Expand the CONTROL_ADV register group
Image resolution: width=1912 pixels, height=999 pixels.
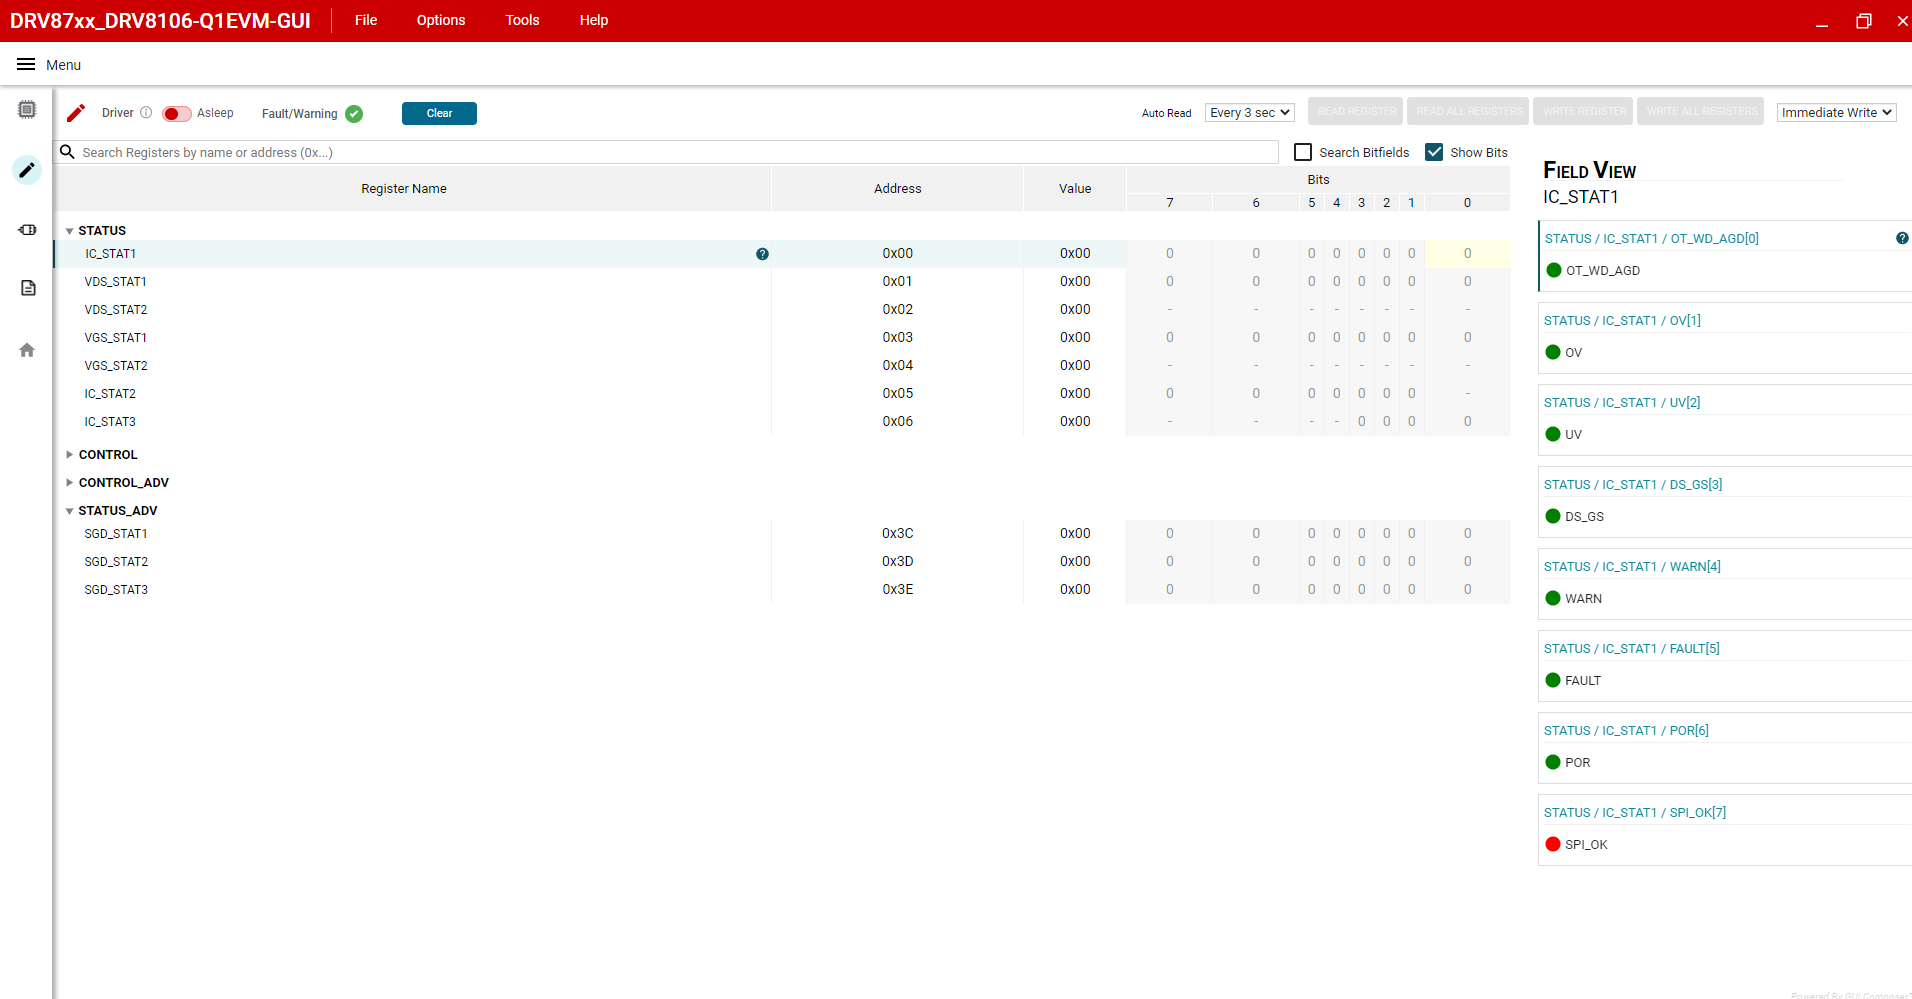pos(70,483)
